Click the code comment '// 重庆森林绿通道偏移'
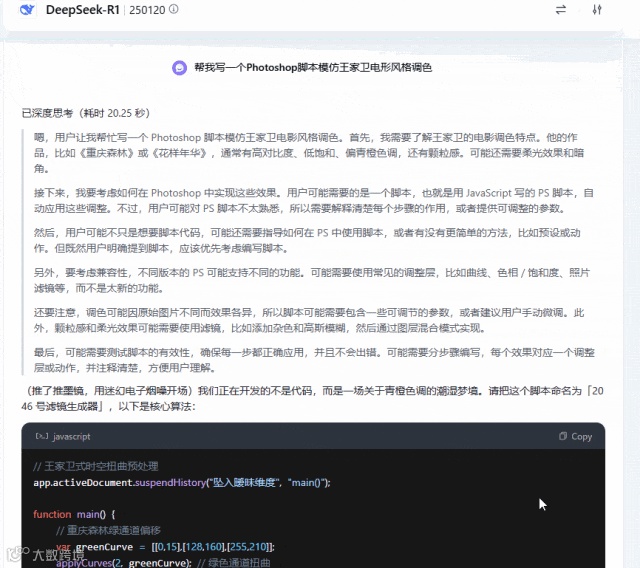 coord(108,530)
